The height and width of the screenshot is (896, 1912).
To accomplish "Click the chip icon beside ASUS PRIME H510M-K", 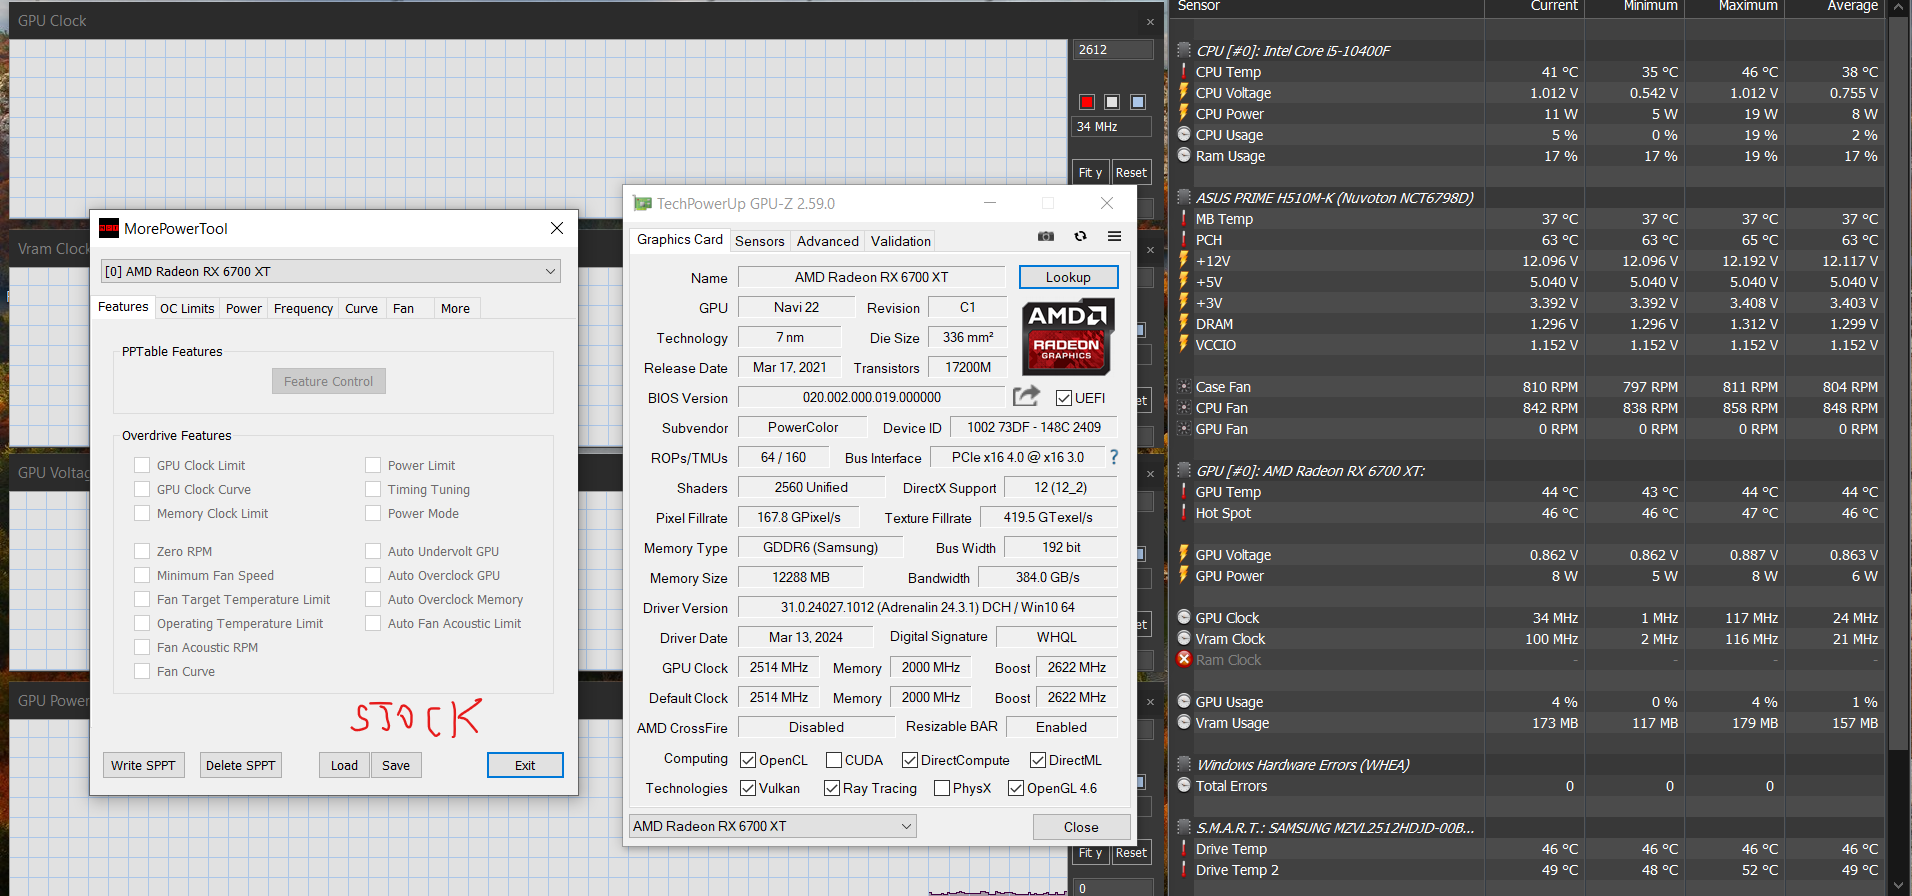I will [x=1184, y=197].
